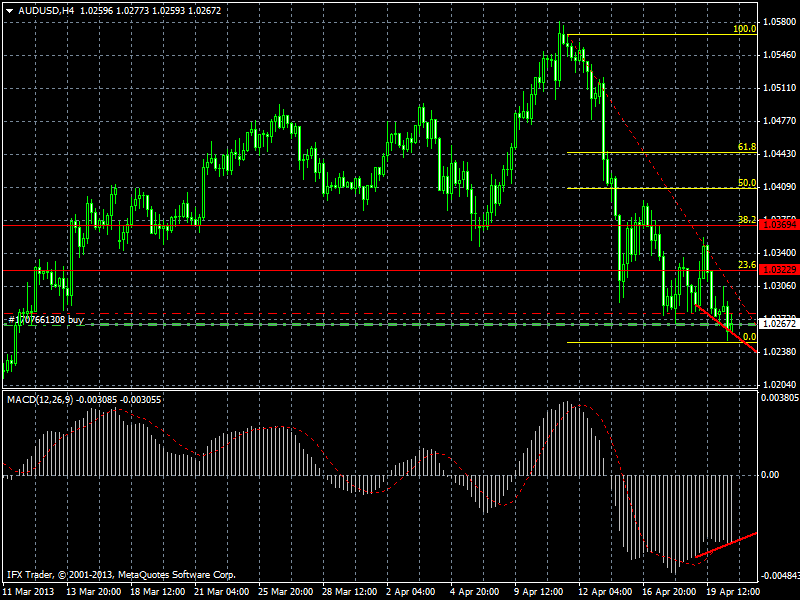Click the 19 Apr 12:00 time label
Viewport: 800px width, 600px height.
coord(733,592)
